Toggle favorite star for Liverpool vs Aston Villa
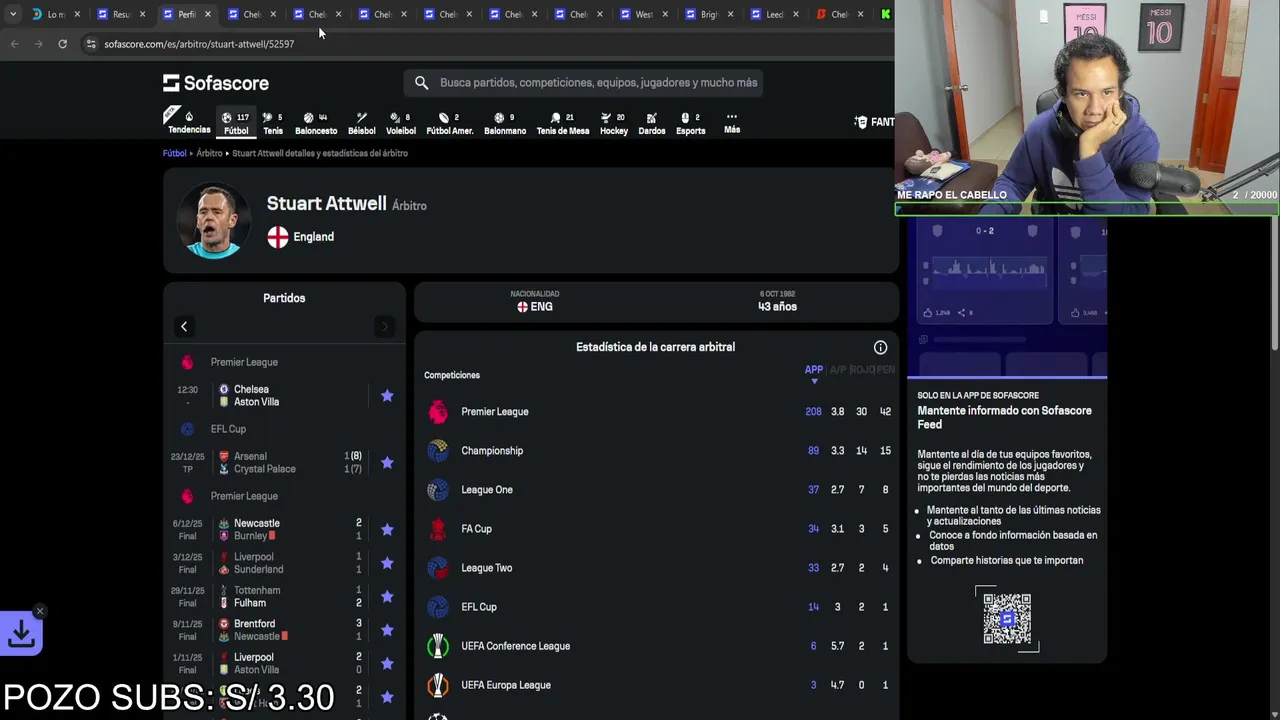The image size is (1280, 720). click(387, 664)
